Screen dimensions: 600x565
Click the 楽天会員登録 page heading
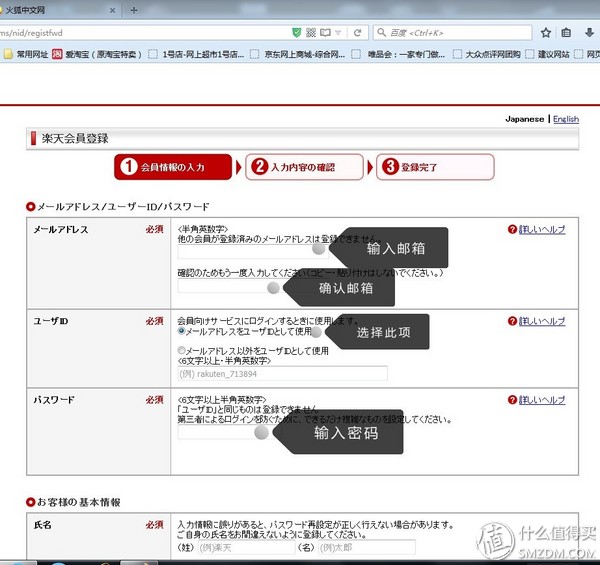click(x=75, y=138)
